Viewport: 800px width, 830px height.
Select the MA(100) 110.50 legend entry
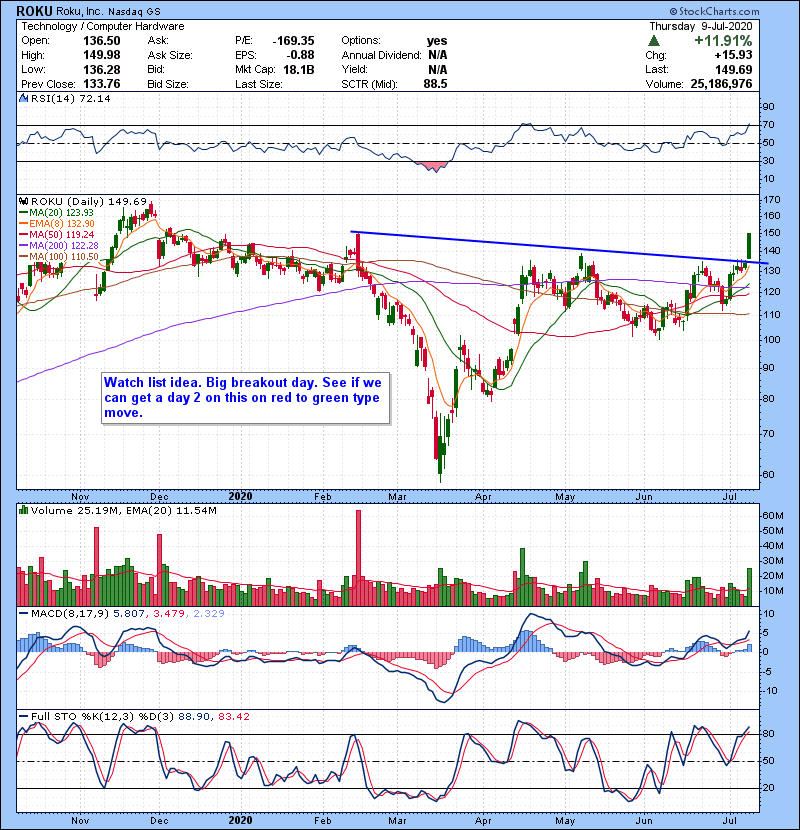pos(59,257)
